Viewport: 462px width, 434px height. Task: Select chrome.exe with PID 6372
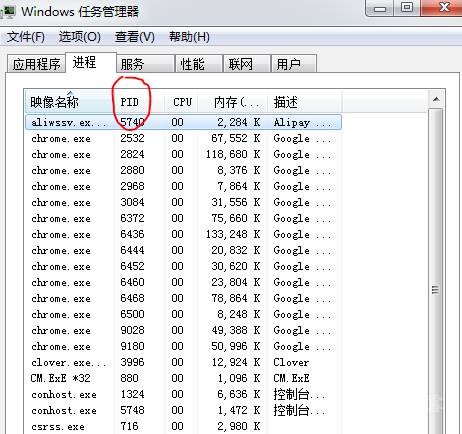pyautogui.click(x=183, y=218)
